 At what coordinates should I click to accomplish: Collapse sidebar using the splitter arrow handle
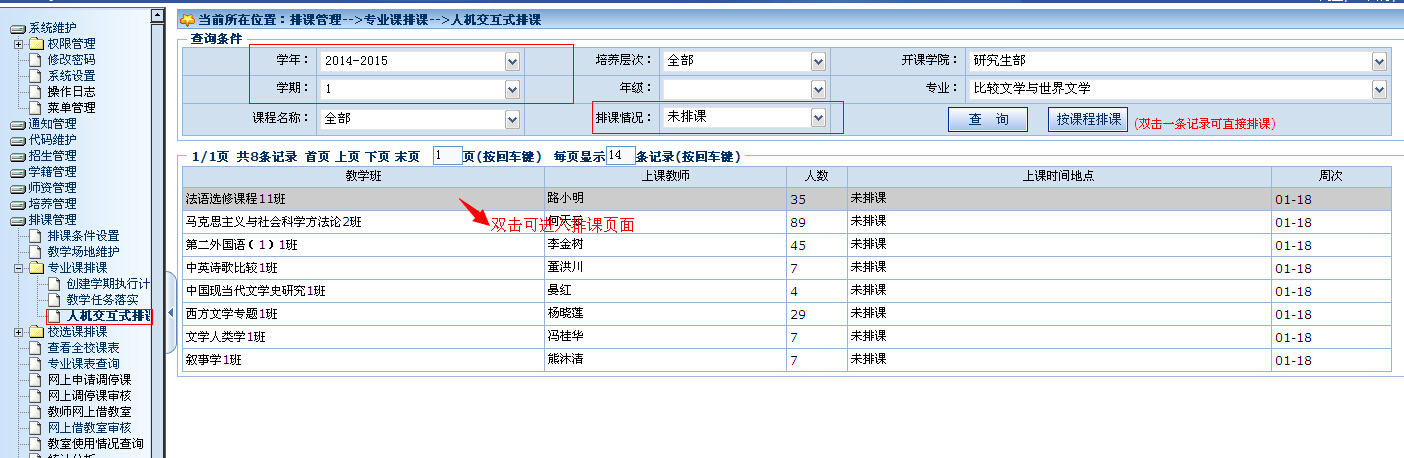[170, 313]
